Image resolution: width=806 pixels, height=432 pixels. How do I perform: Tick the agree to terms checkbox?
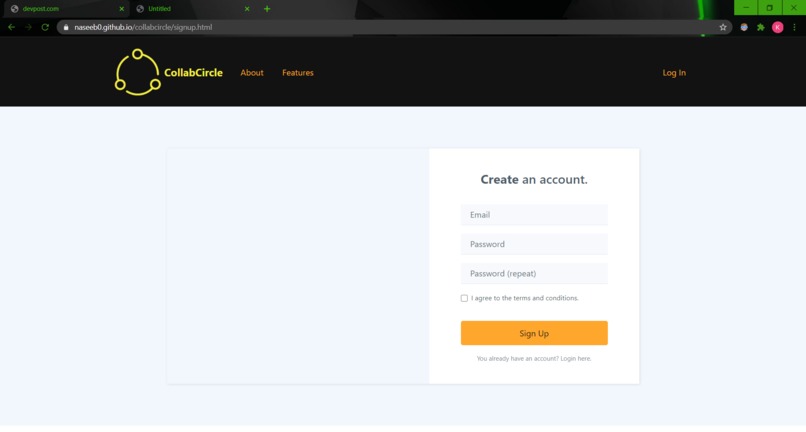(x=464, y=298)
